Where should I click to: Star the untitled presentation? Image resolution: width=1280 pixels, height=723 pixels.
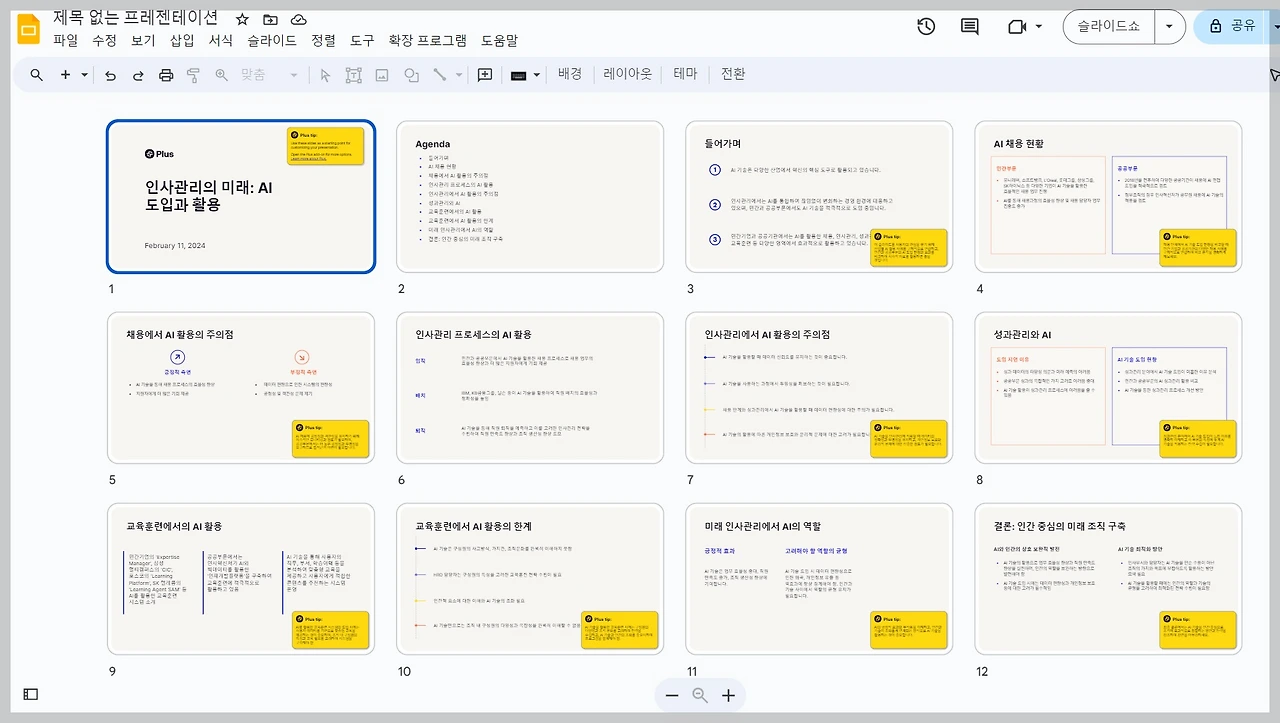[242, 20]
